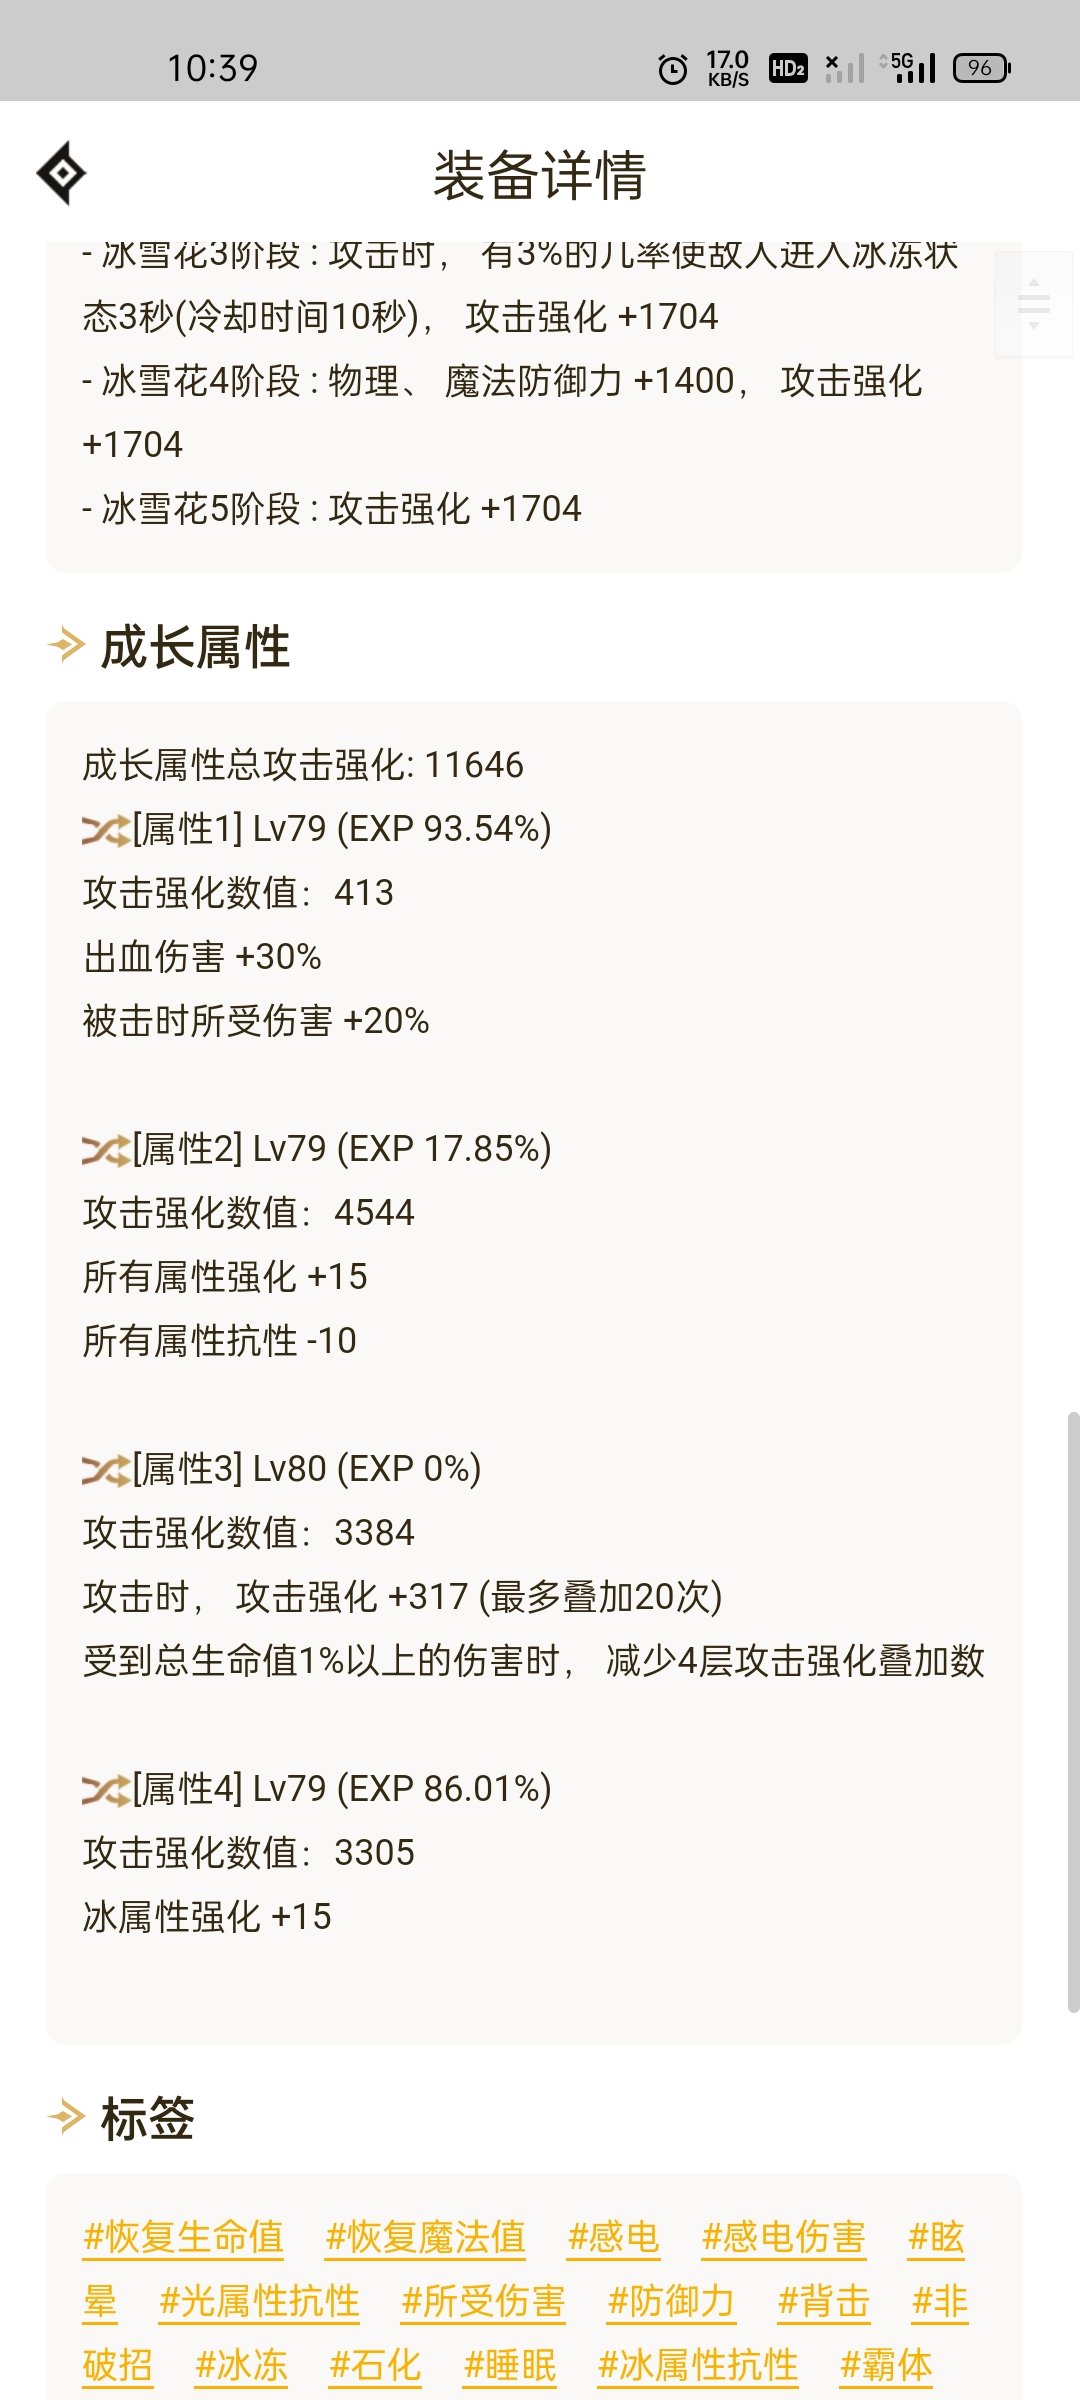Open the #恢复魔法值 tag

[426, 2237]
